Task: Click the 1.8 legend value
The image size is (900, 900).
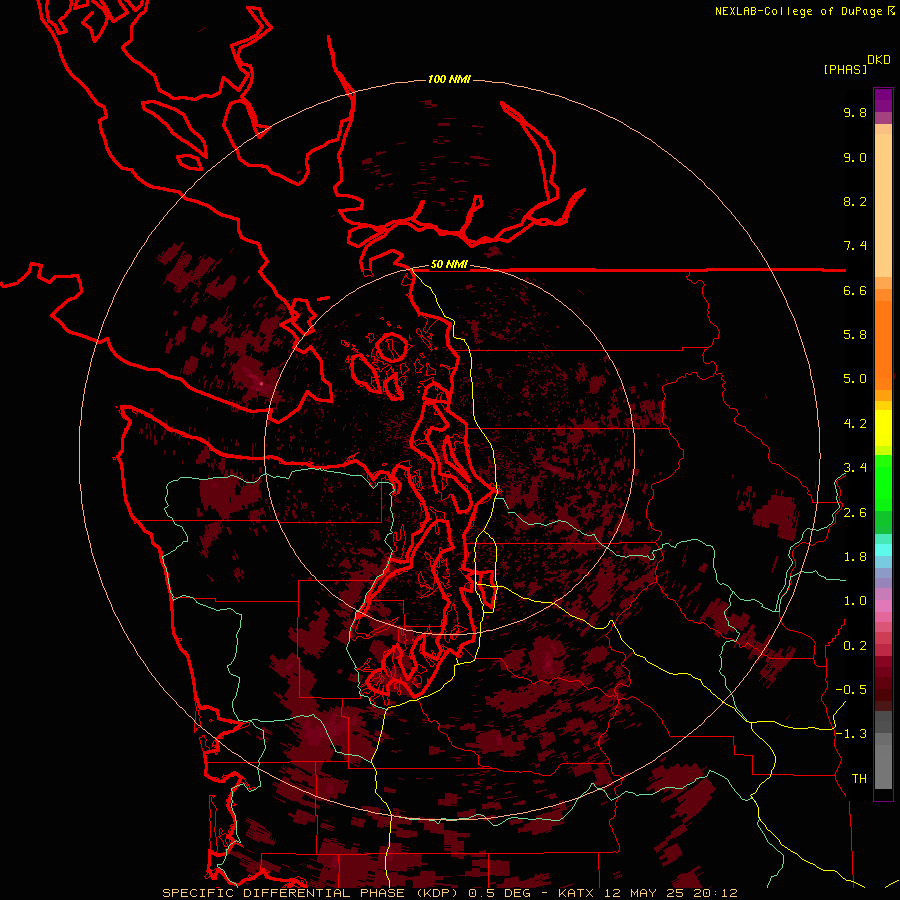Action: click(x=855, y=557)
